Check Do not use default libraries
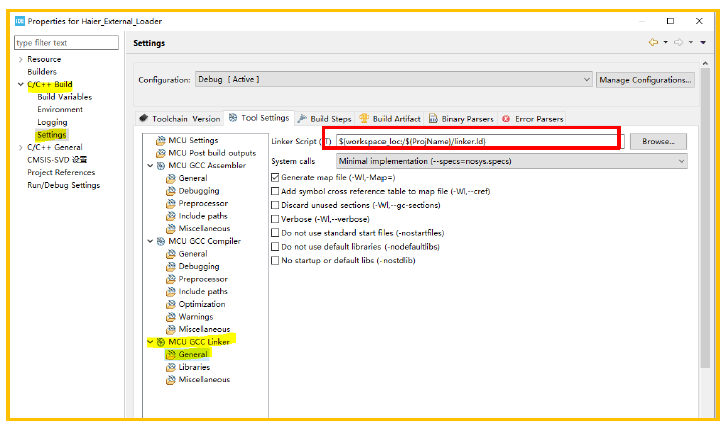This screenshot has width=723, height=427. click(x=275, y=247)
